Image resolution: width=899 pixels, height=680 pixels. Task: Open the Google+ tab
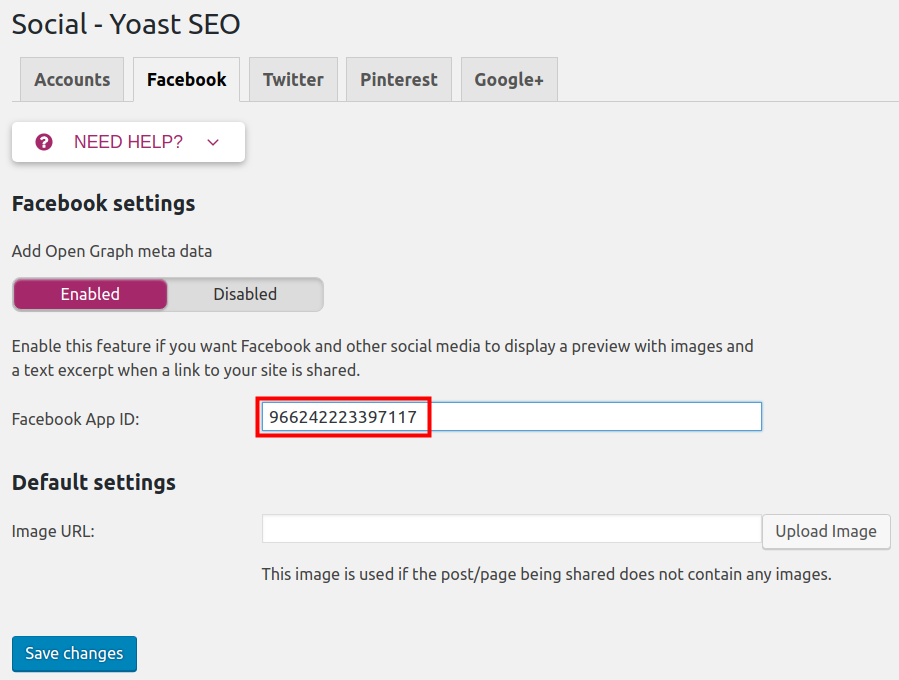click(509, 80)
